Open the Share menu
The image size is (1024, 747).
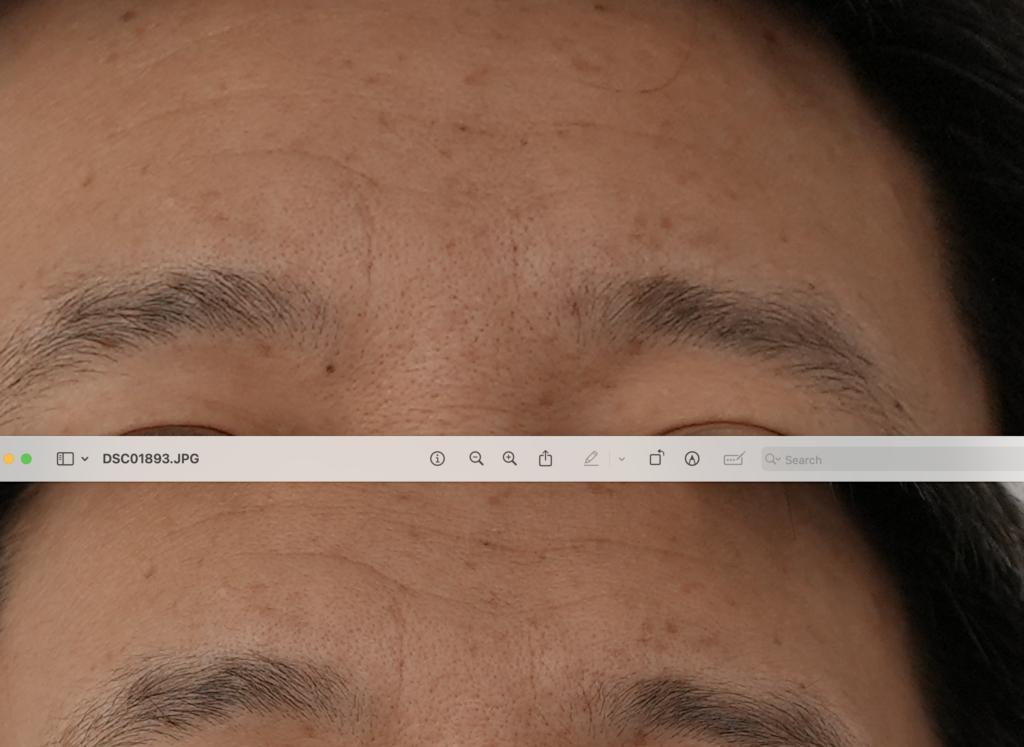(x=545, y=459)
